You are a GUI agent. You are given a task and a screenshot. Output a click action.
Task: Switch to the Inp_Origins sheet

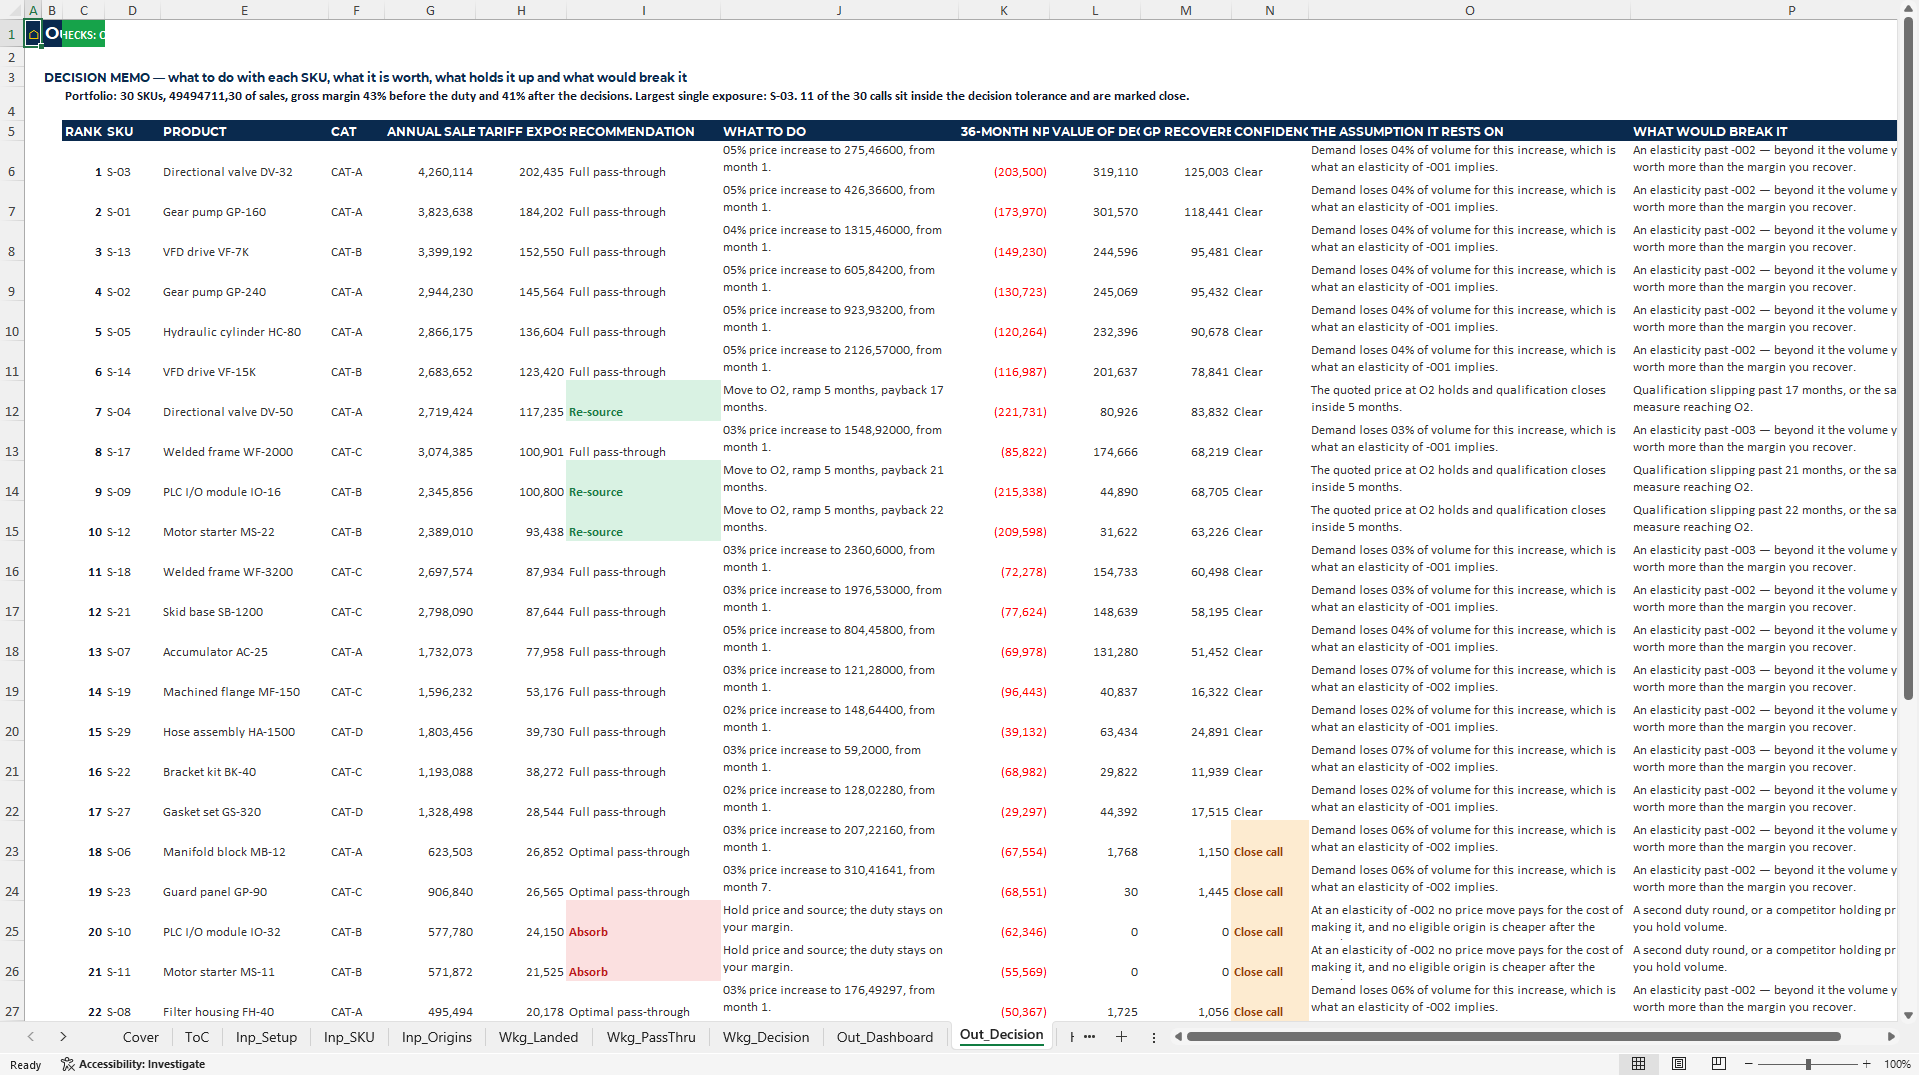coord(437,1037)
